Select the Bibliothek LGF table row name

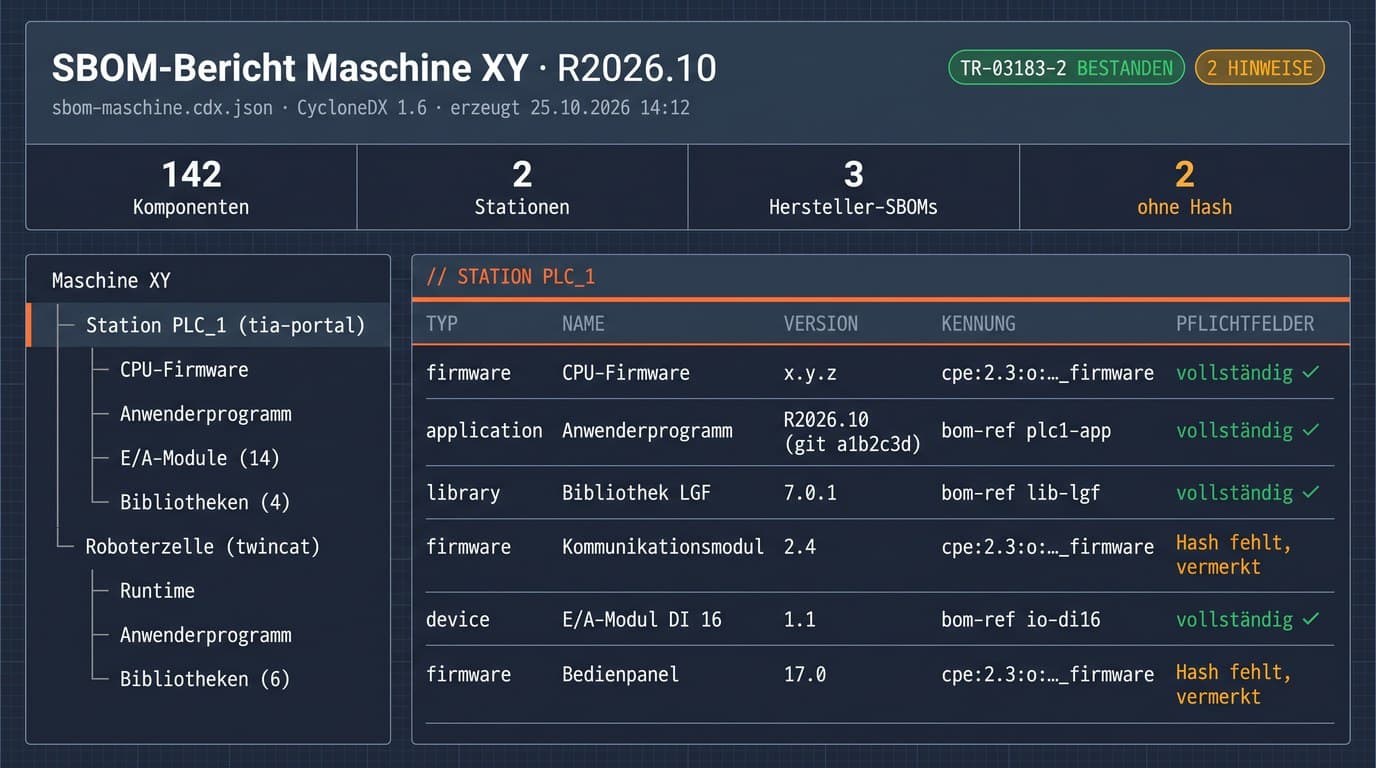(636, 493)
